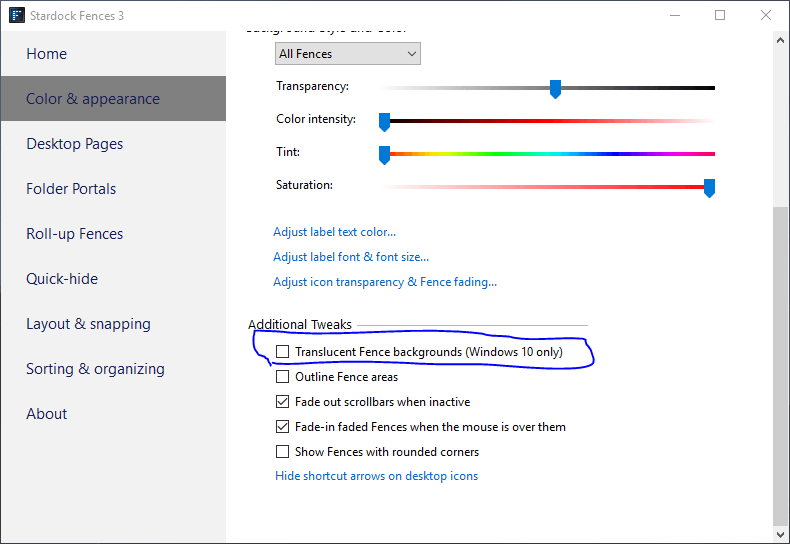This screenshot has width=790, height=544.
Task: Click the vertical scrollbar thumb
Action: tap(780, 366)
